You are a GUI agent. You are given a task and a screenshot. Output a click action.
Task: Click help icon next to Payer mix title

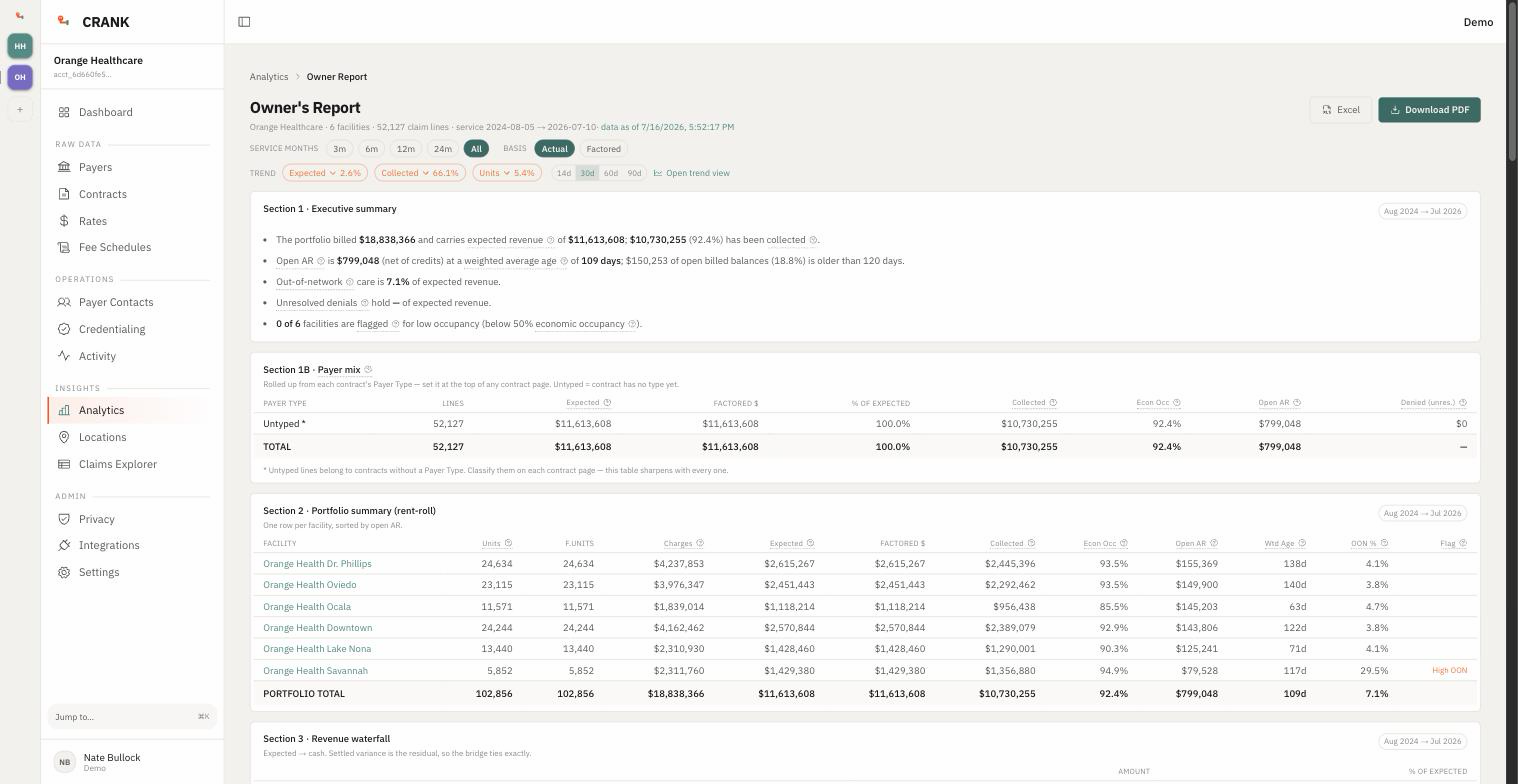pyautogui.click(x=368, y=370)
